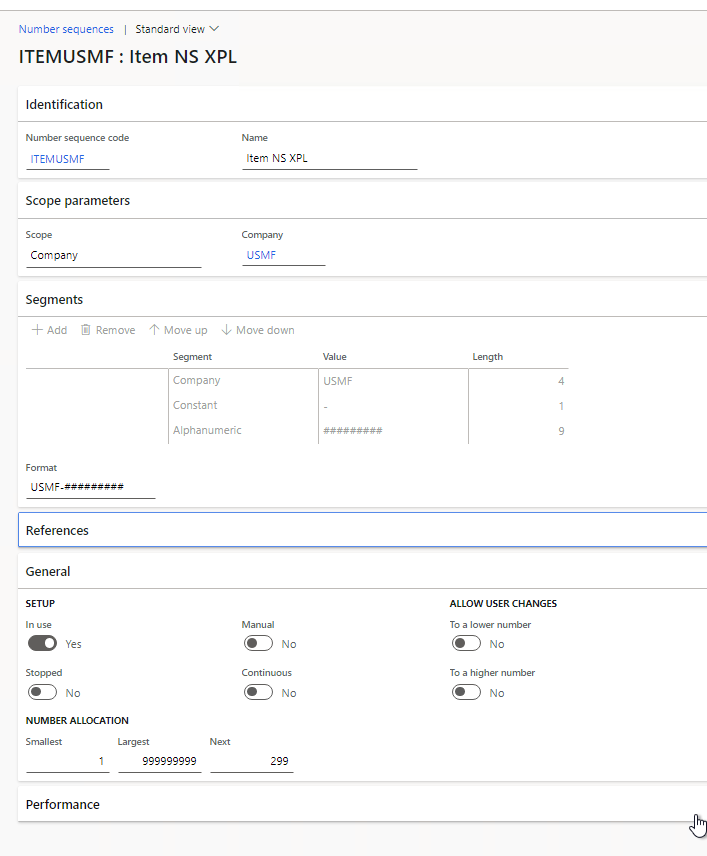The image size is (707, 856).
Task: Click the Name field Item NS XPL
Action: coord(330,158)
